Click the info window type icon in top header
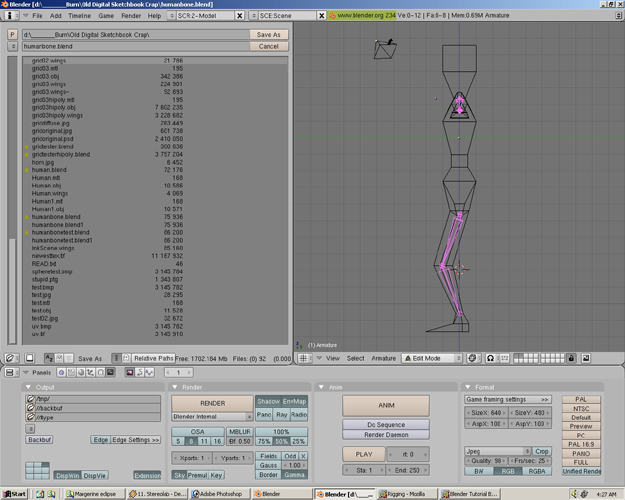Viewport: 625px width, 500px height. [10, 15]
